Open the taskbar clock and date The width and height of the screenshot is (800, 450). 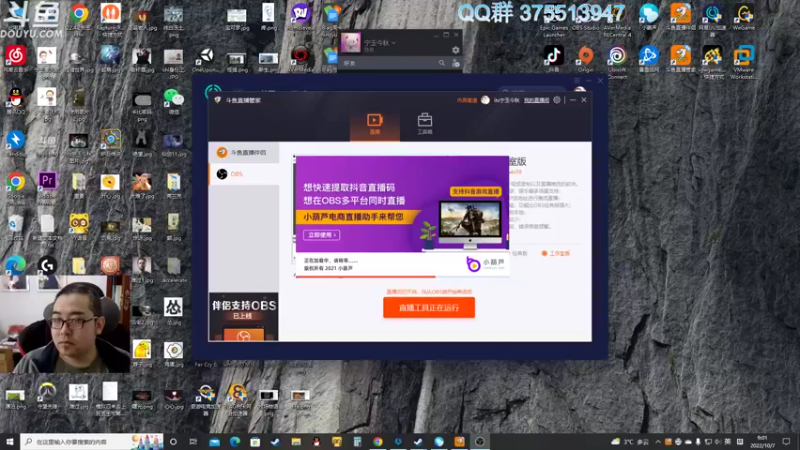pyautogui.click(x=762, y=442)
